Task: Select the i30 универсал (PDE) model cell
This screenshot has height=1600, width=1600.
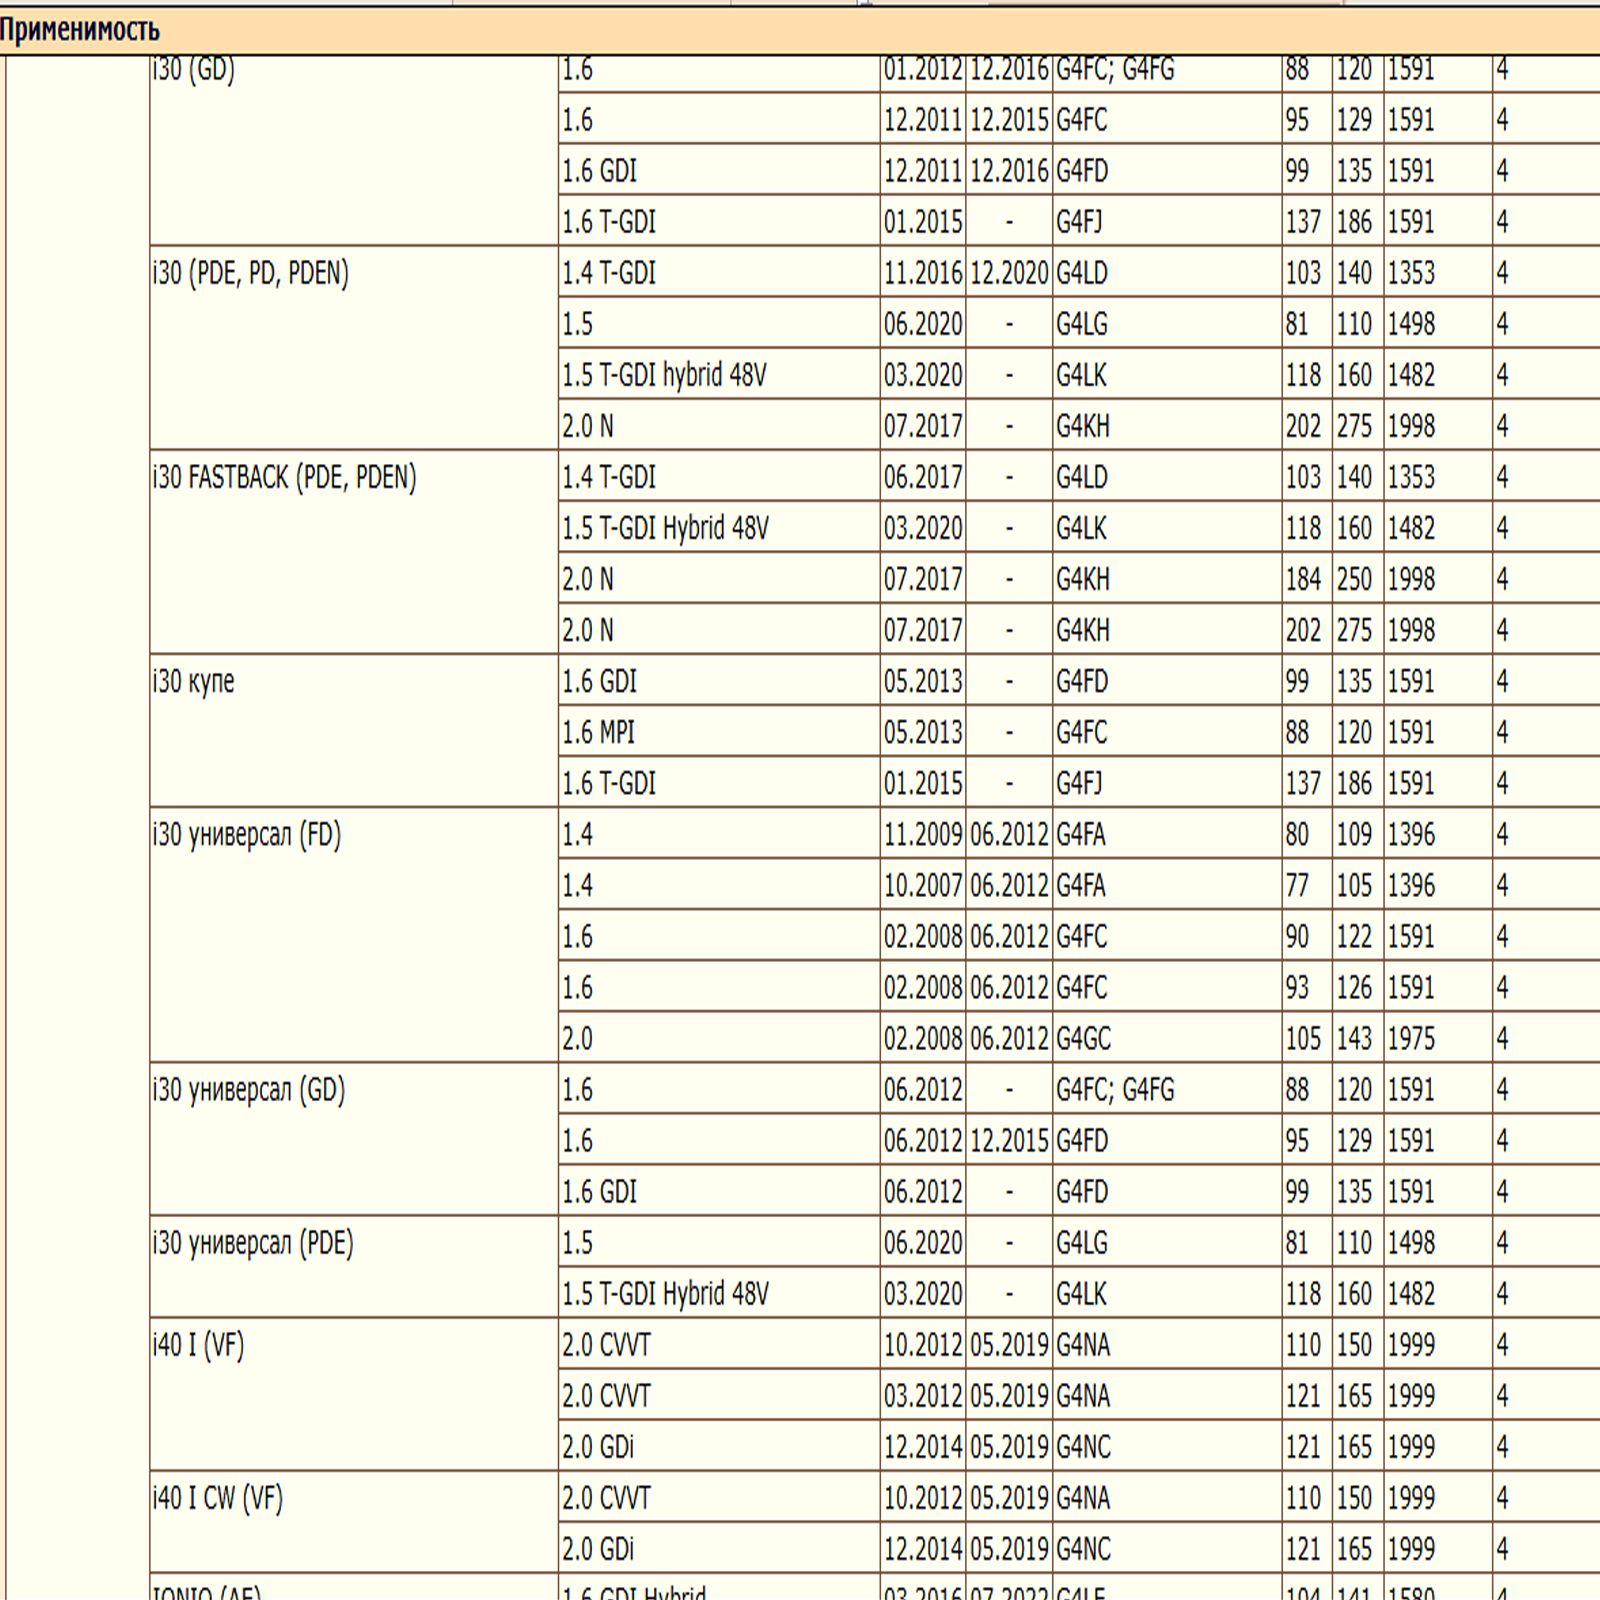Action: click(x=253, y=1243)
